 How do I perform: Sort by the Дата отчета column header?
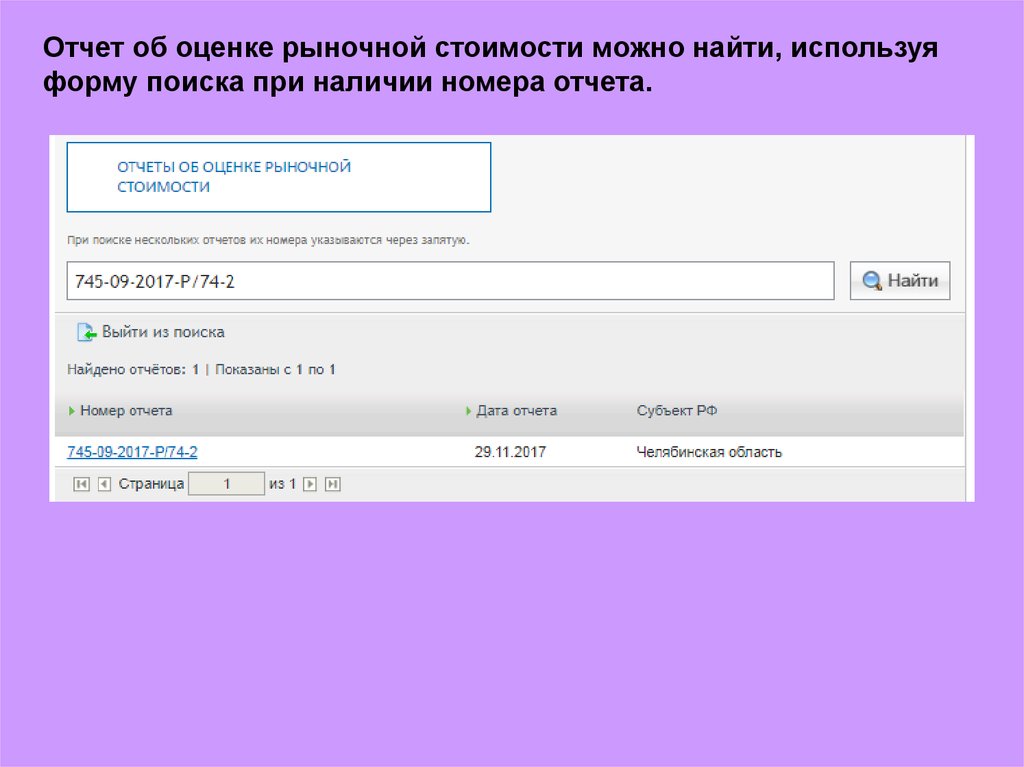[516, 411]
